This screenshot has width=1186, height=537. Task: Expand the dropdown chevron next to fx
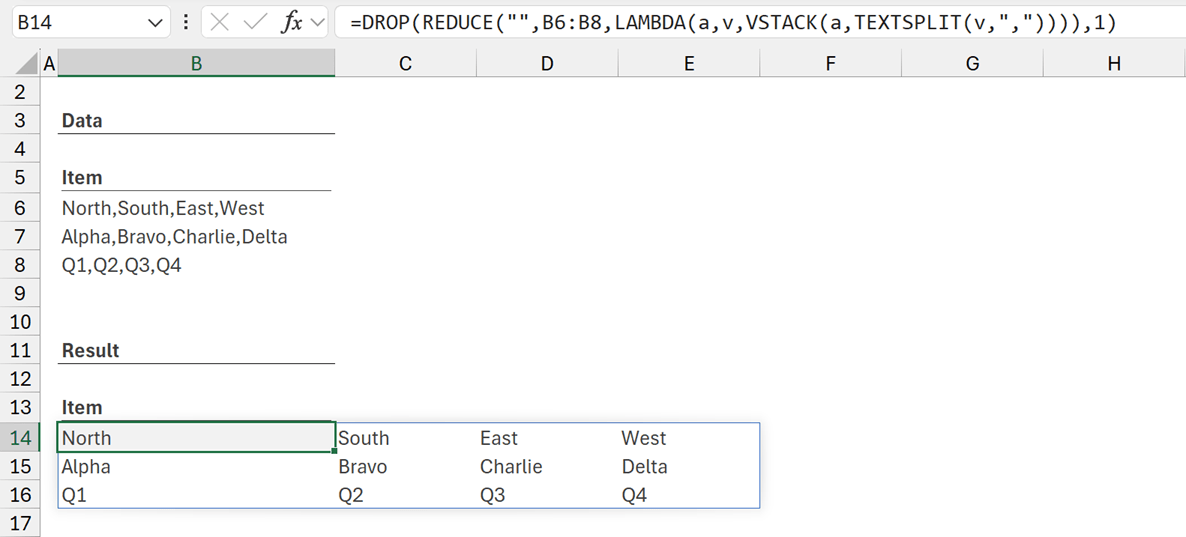pos(317,23)
